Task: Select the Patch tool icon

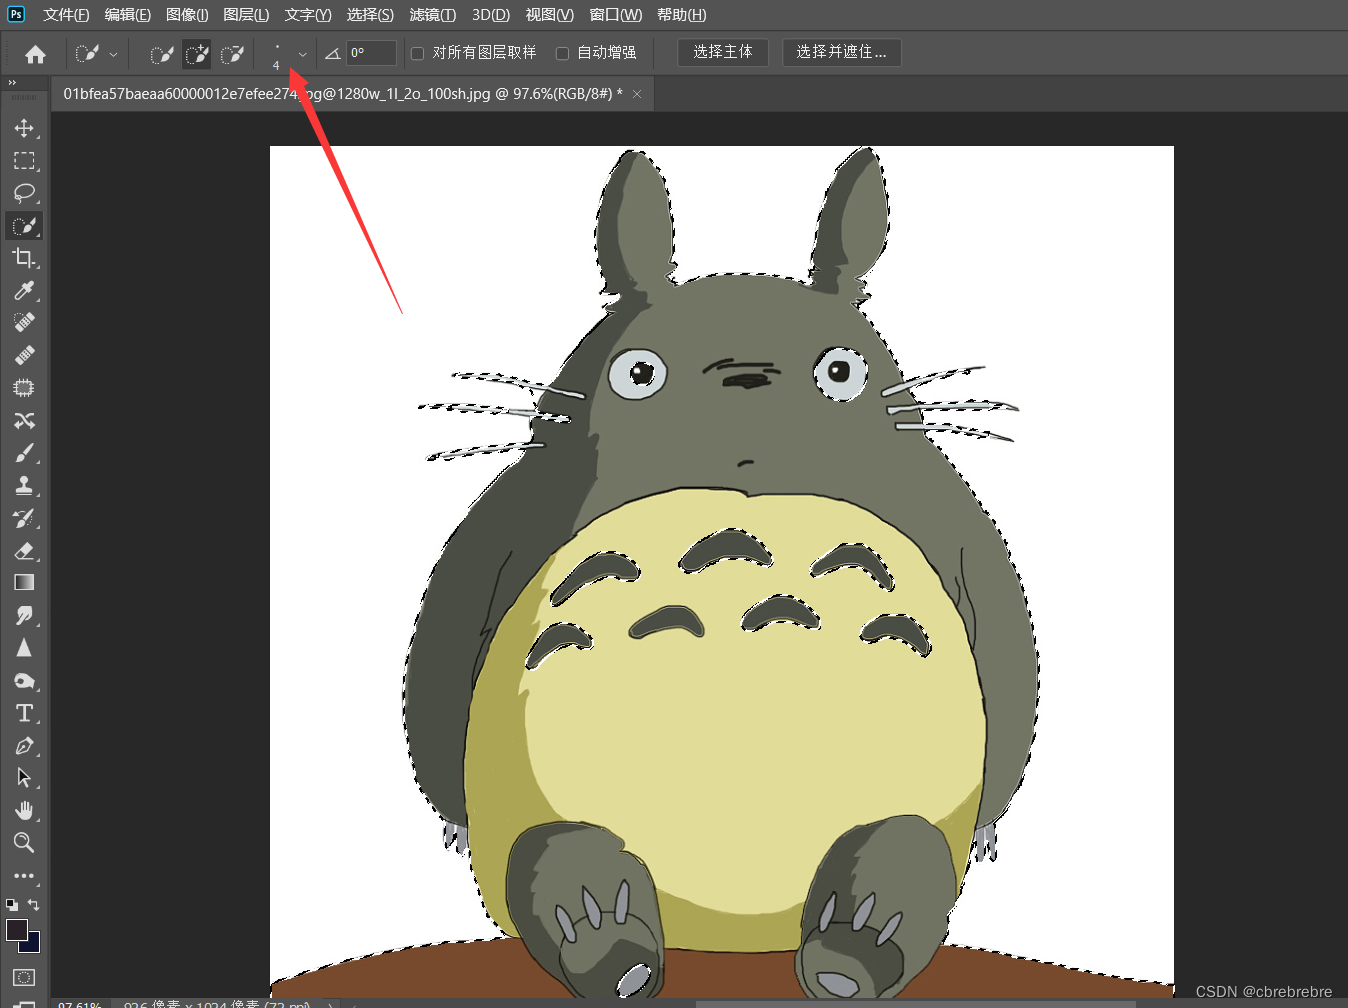Action: tap(24, 387)
